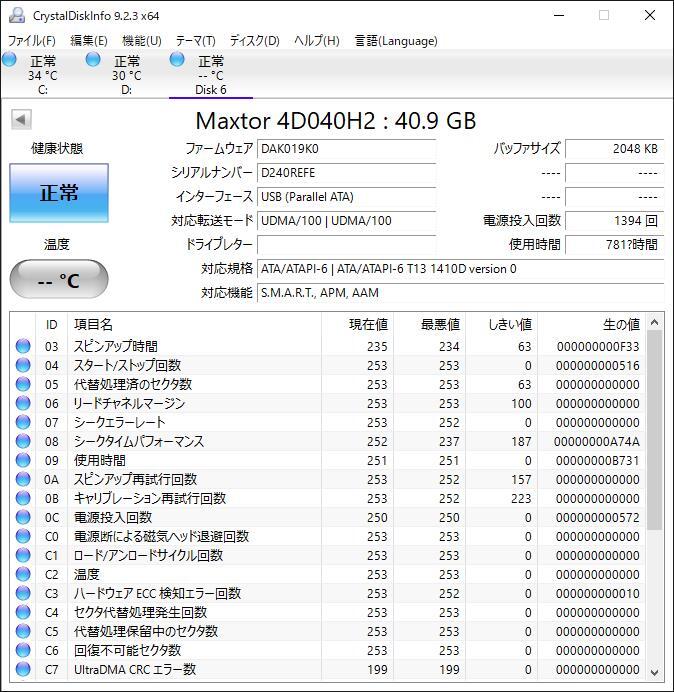The height and width of the screenshot is (692, 674).
Task: Click the Maxtor 4D040H2 : 40.9 GB title
Action: [336, 121]
